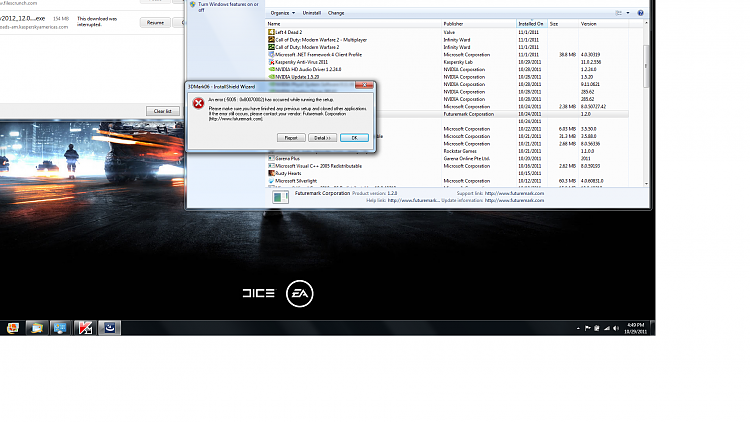The image size is (750, 422).
Task: Click the network icon in the system tray
Action: tap(607, 328)
